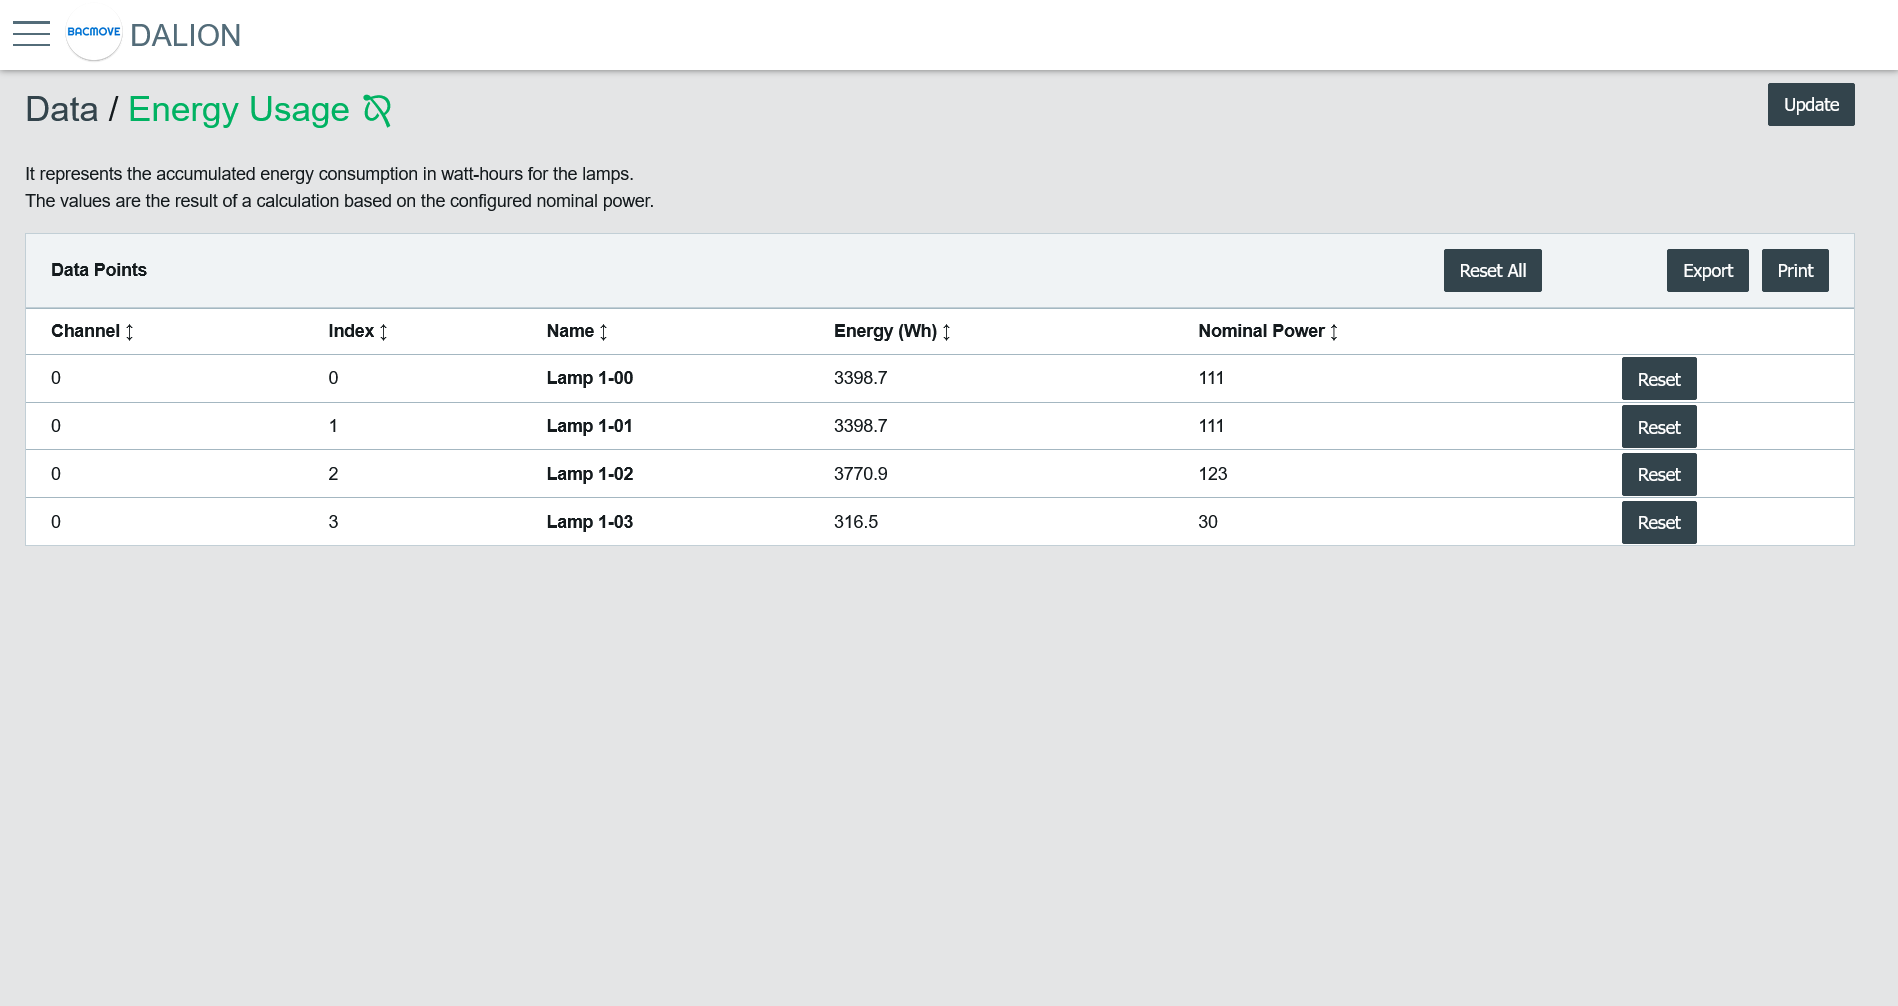The image size is (1898, 1006).
Task: Sort by Nominal Power column arrow
Action: (x=1334, y=332)
